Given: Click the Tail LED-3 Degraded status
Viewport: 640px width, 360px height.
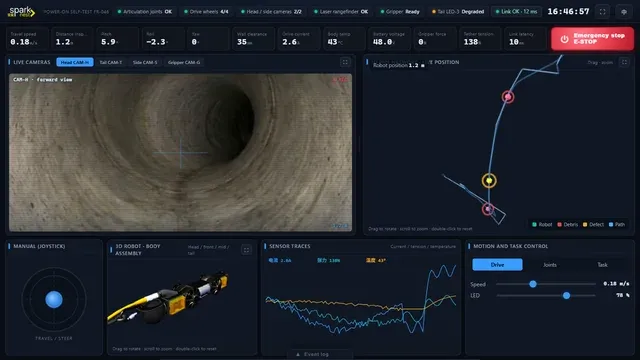Looking at the screenshot, I should pyautogui.click(x=458, y=12).
